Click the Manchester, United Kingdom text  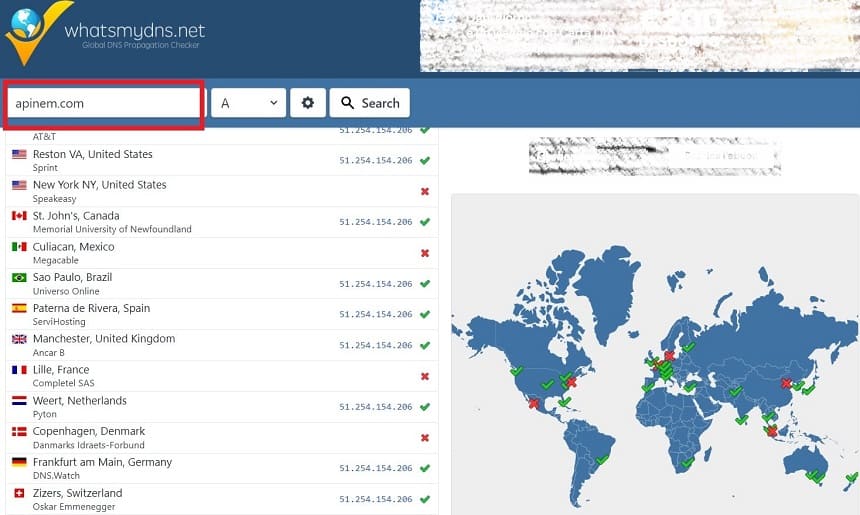coord(104,339)
